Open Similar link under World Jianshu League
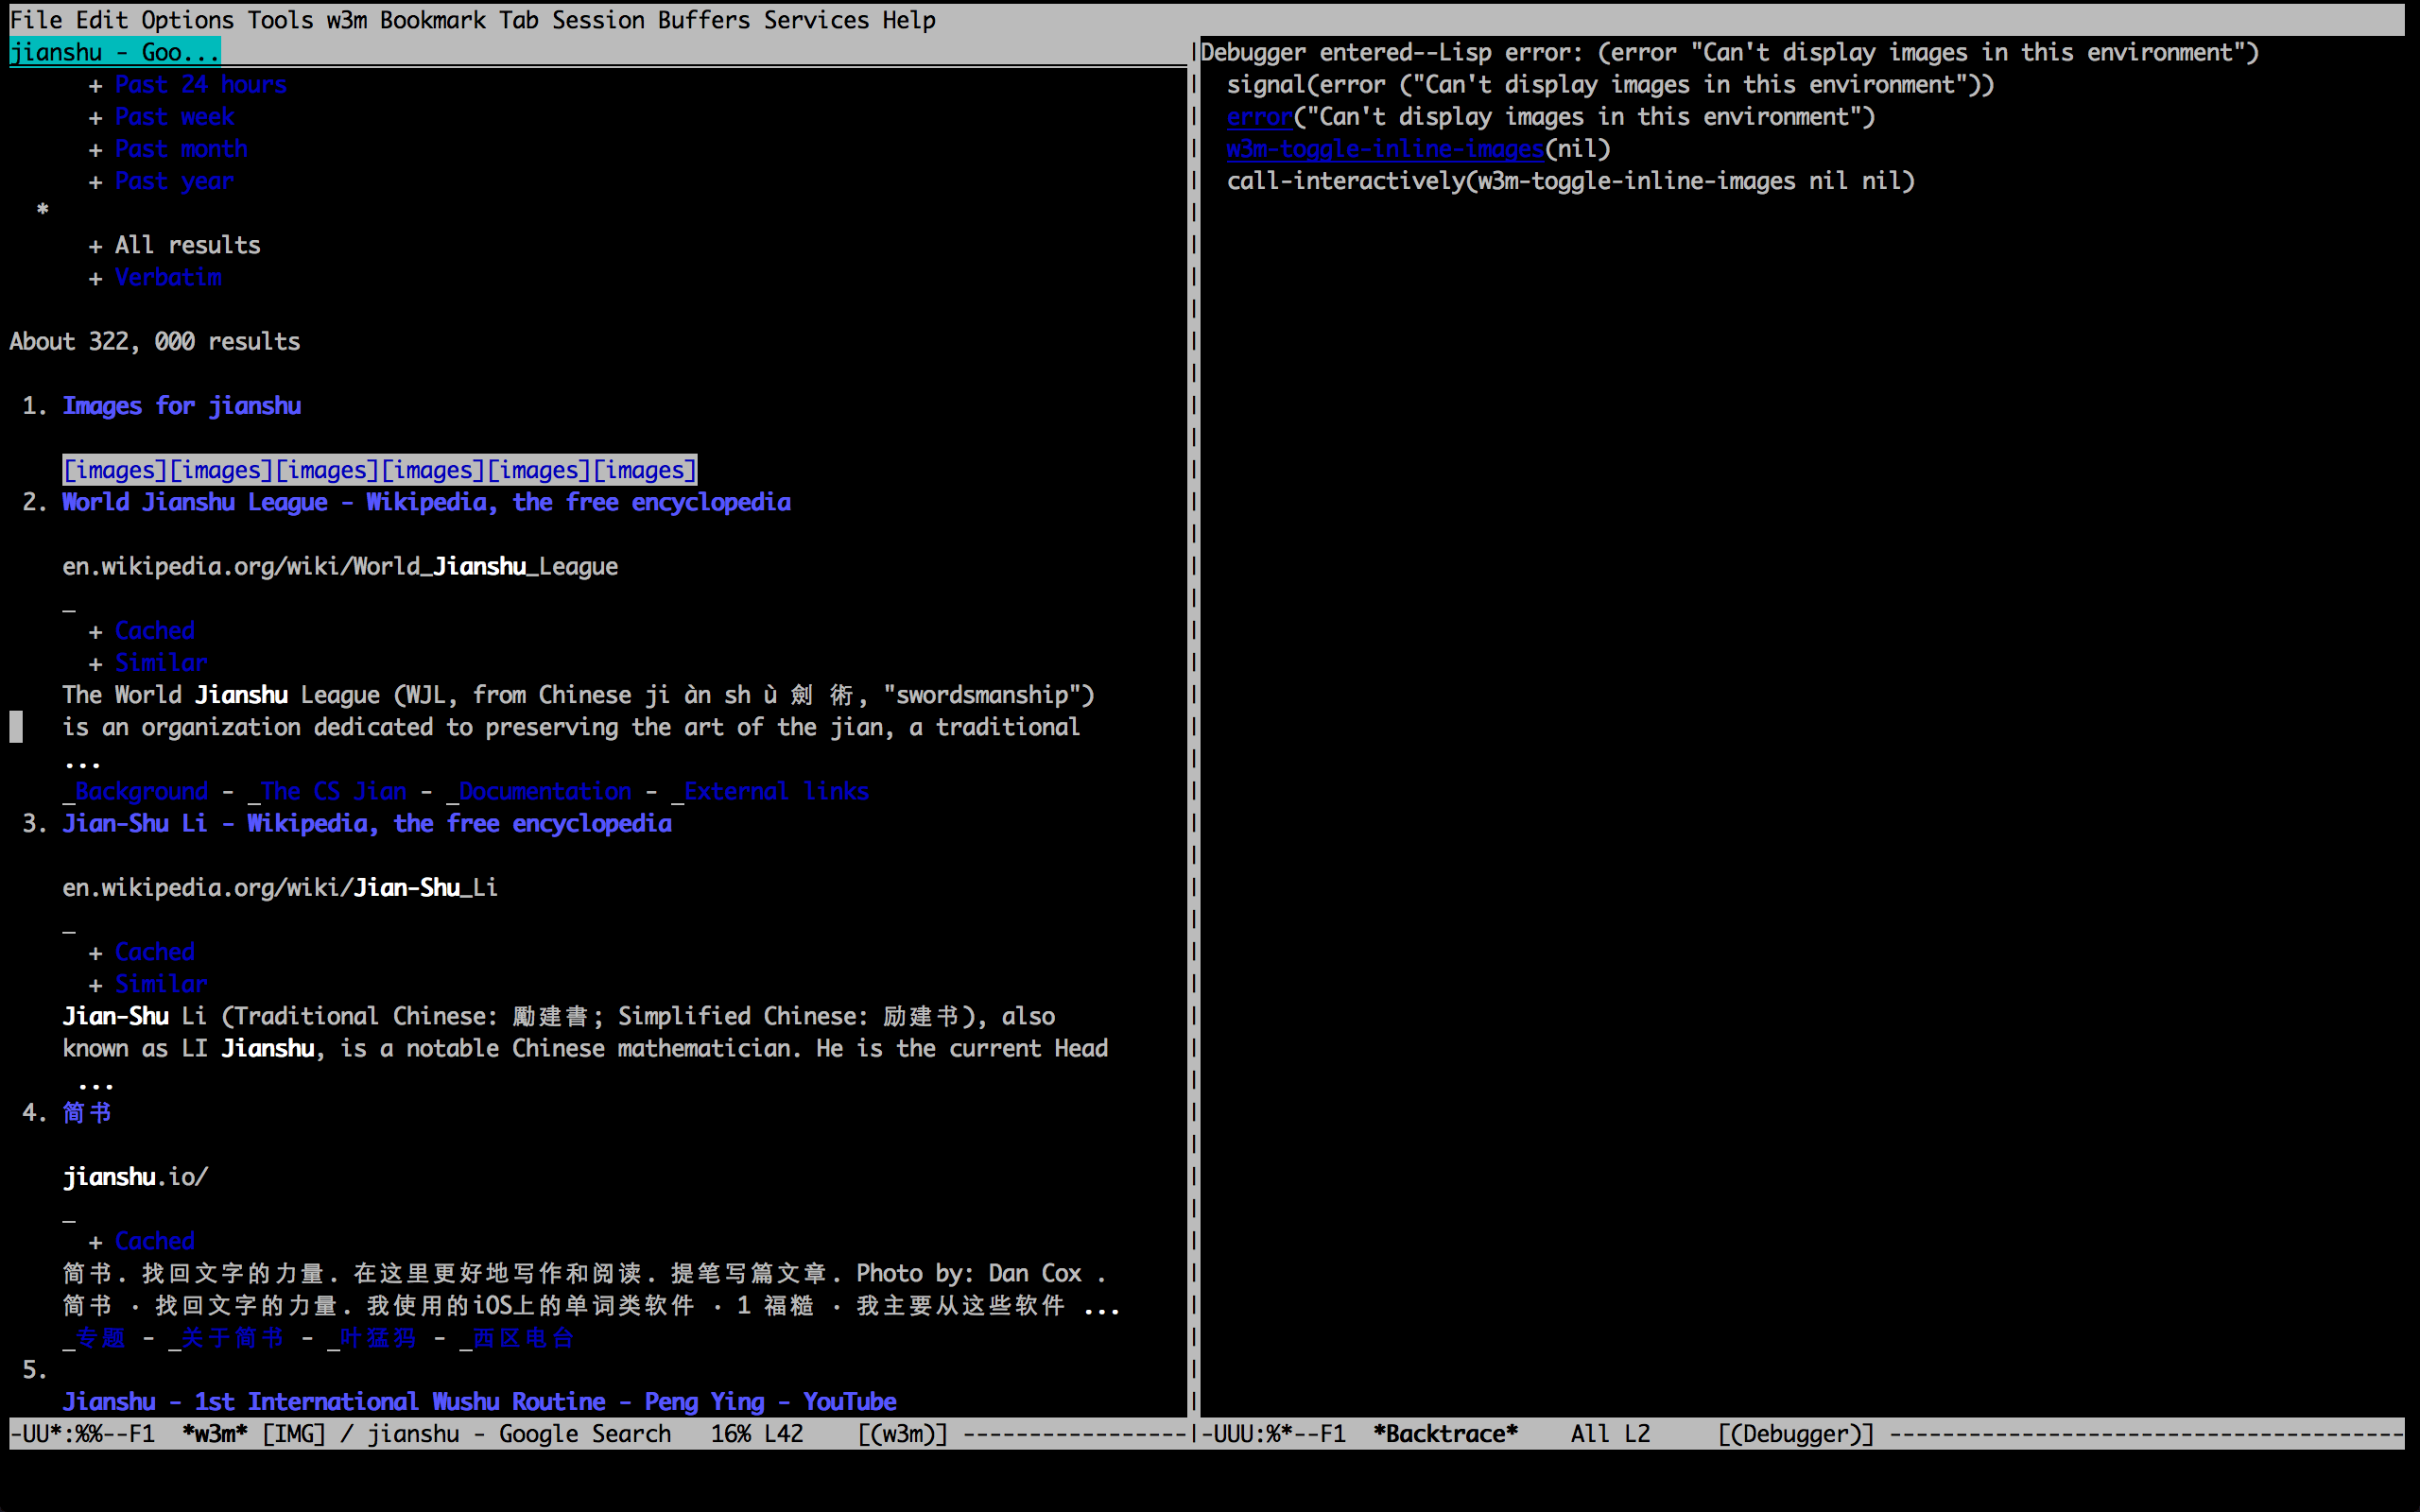The image size is (2420, 1512). pos(161,663)
